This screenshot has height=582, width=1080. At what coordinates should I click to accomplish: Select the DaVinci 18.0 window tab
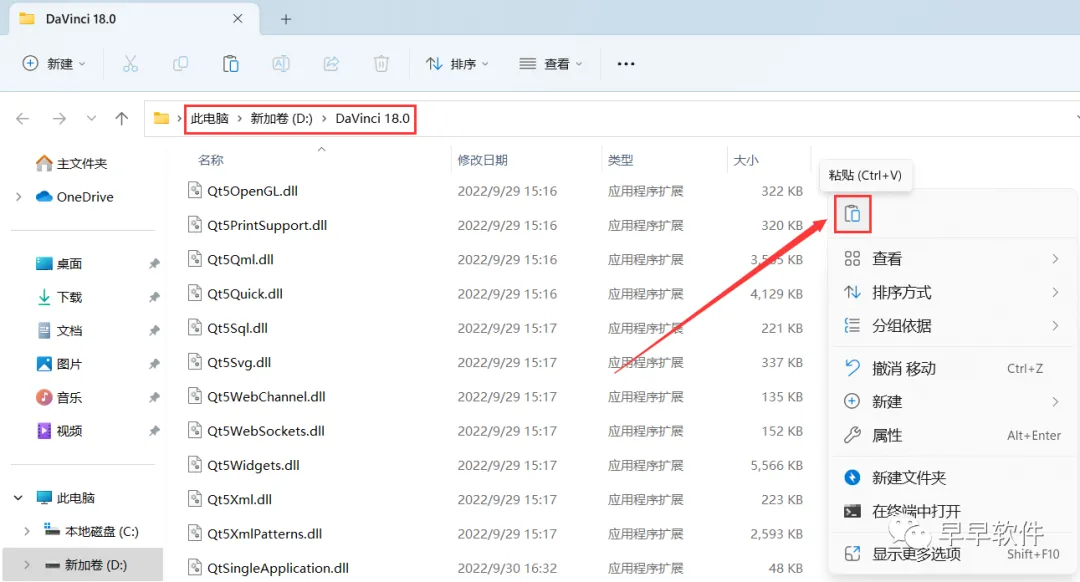click(134, 19)
